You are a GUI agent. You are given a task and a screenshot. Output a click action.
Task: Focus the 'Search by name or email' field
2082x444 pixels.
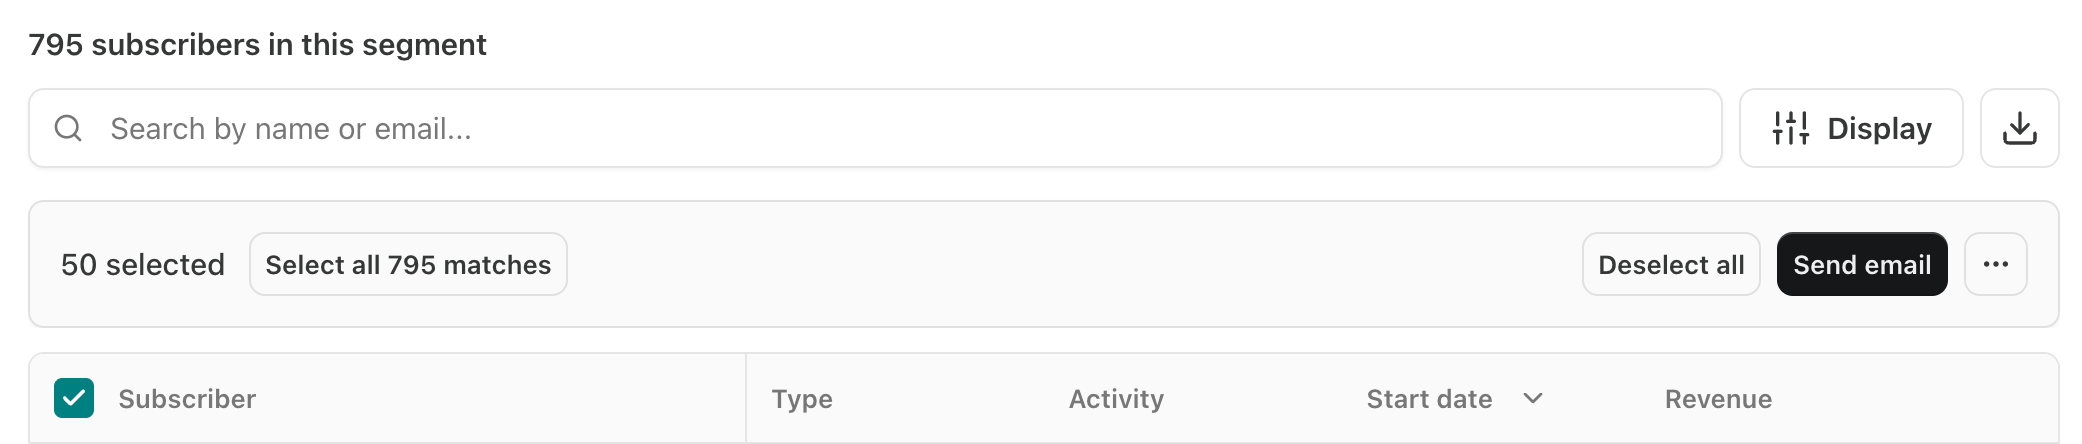[x=875, y=128]
